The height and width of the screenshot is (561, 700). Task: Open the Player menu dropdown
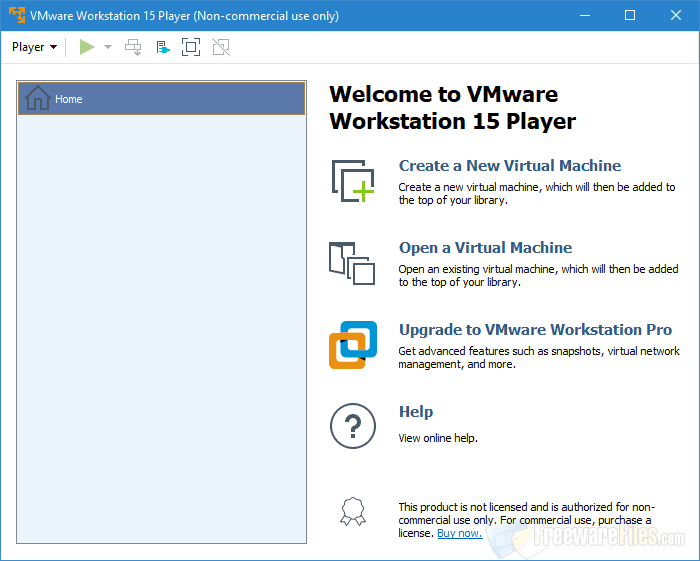coord(34,47)
